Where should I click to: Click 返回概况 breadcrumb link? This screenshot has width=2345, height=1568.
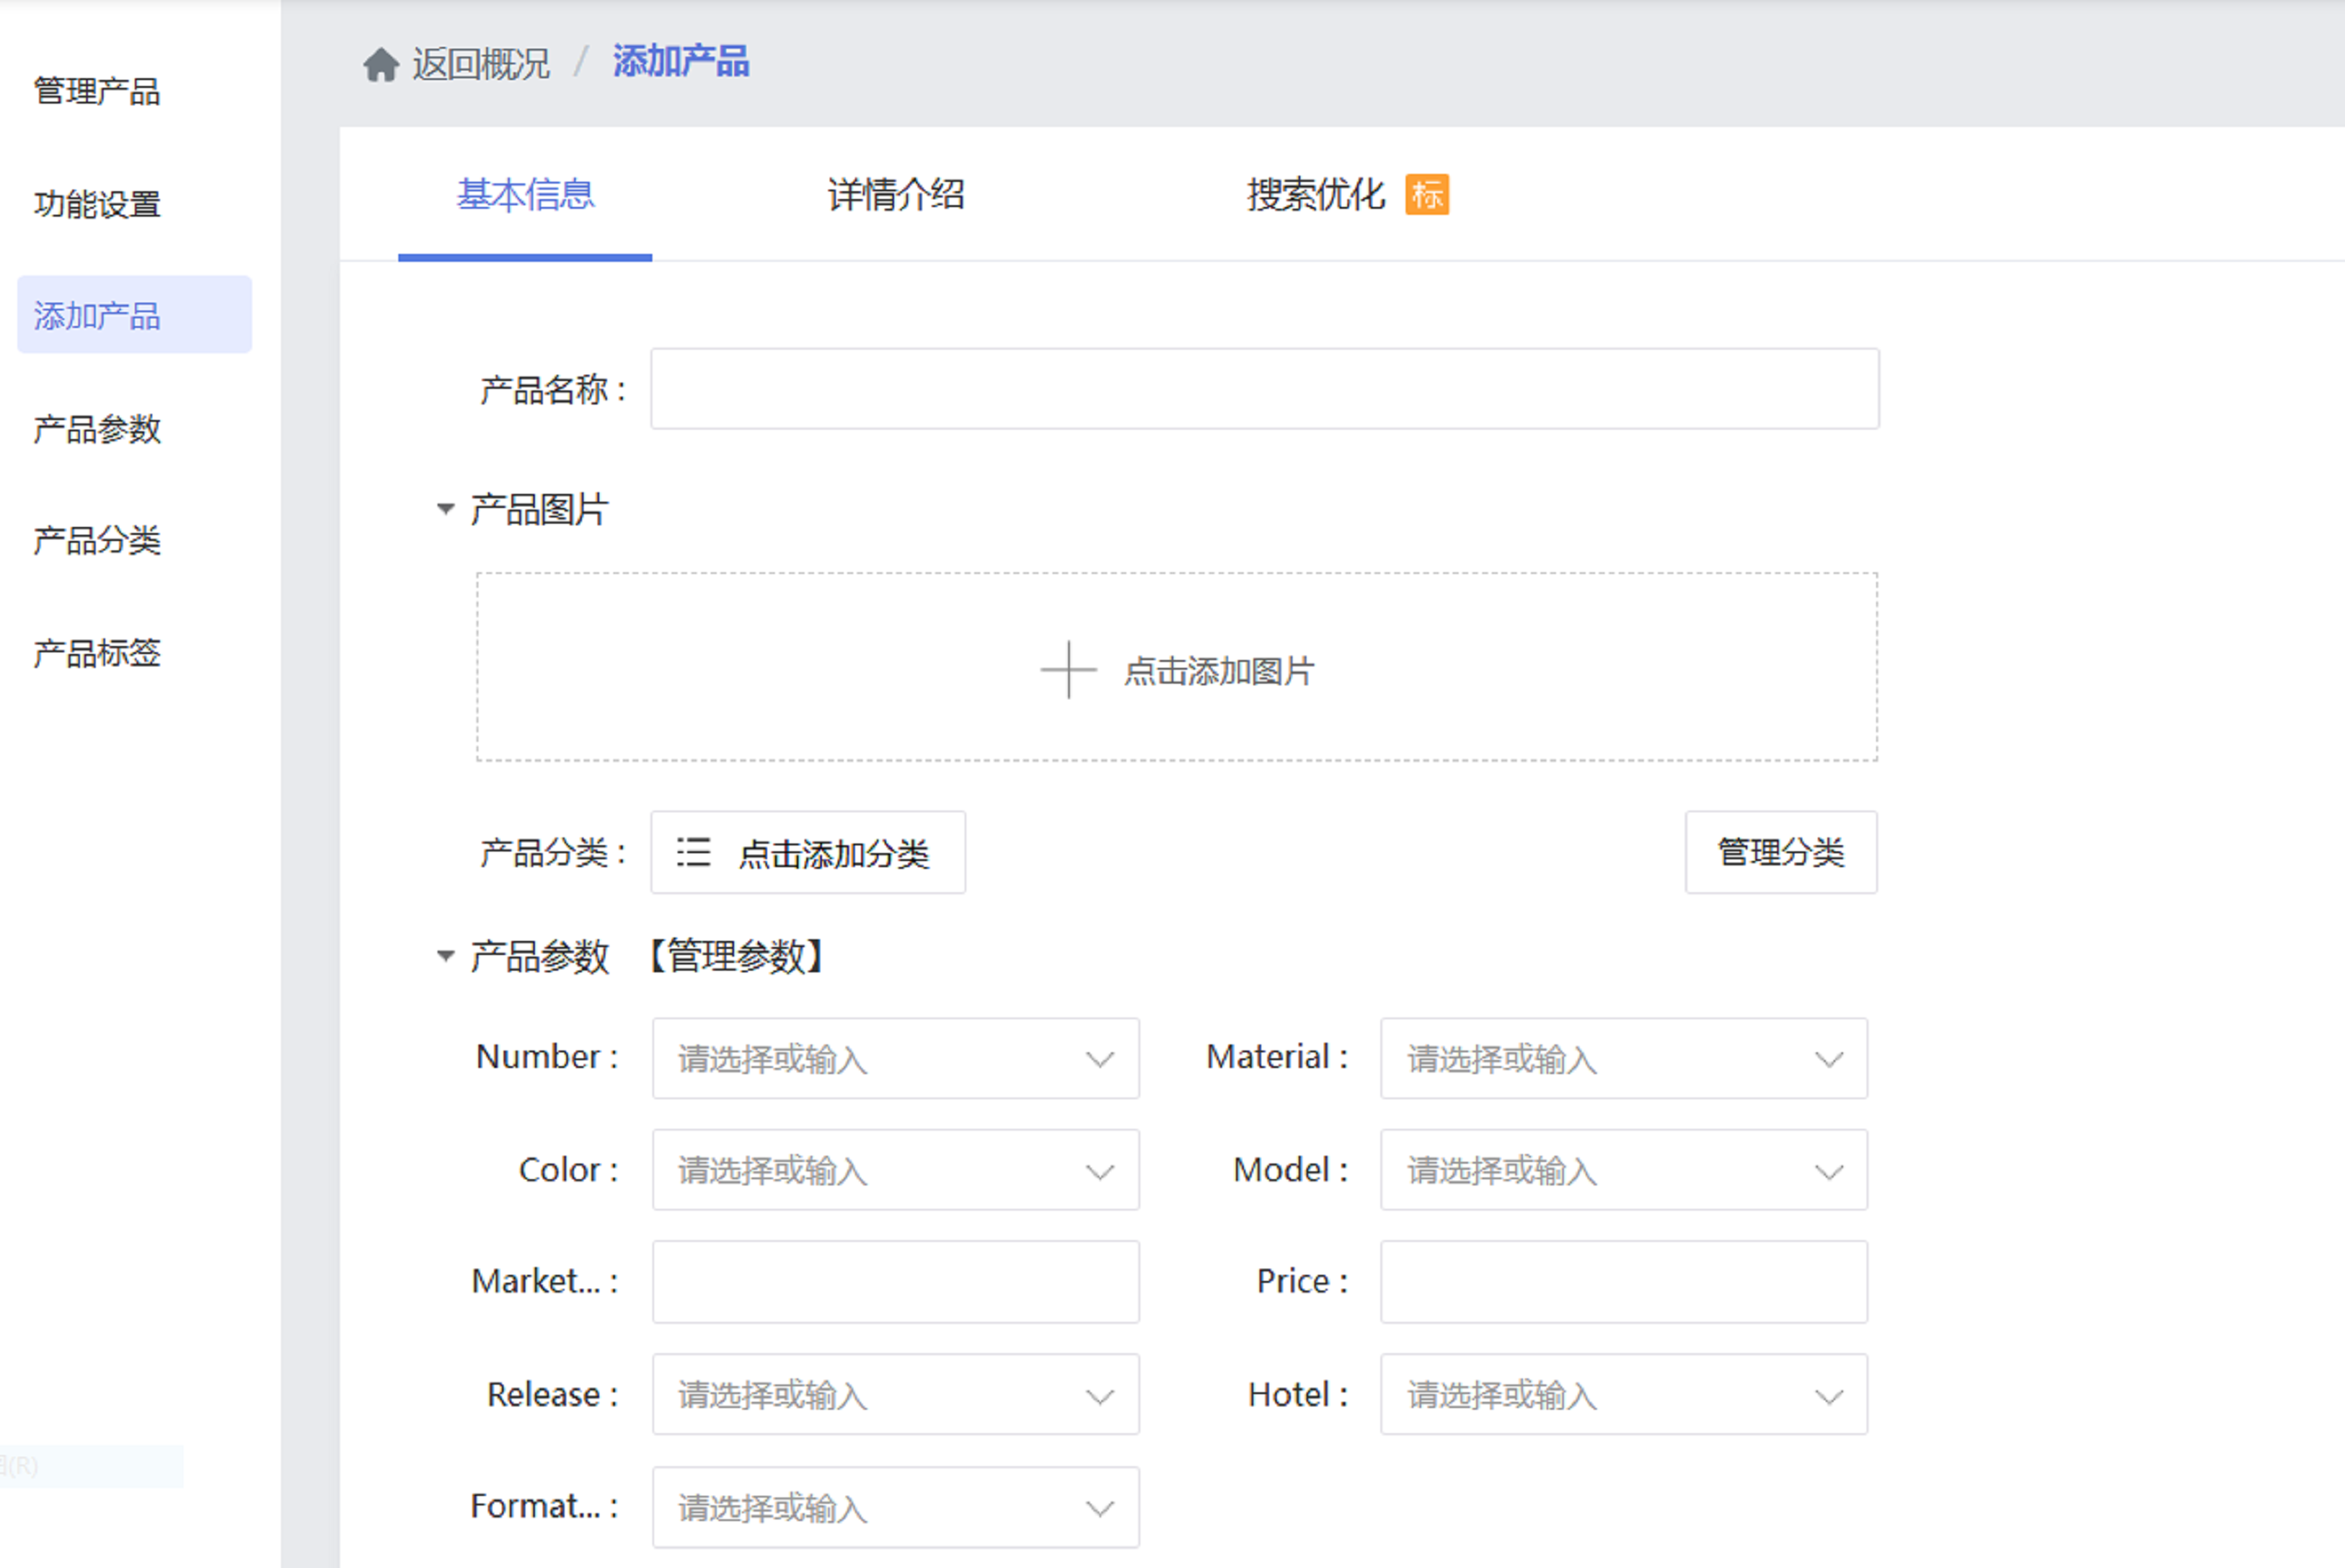[x=480, y=65]
